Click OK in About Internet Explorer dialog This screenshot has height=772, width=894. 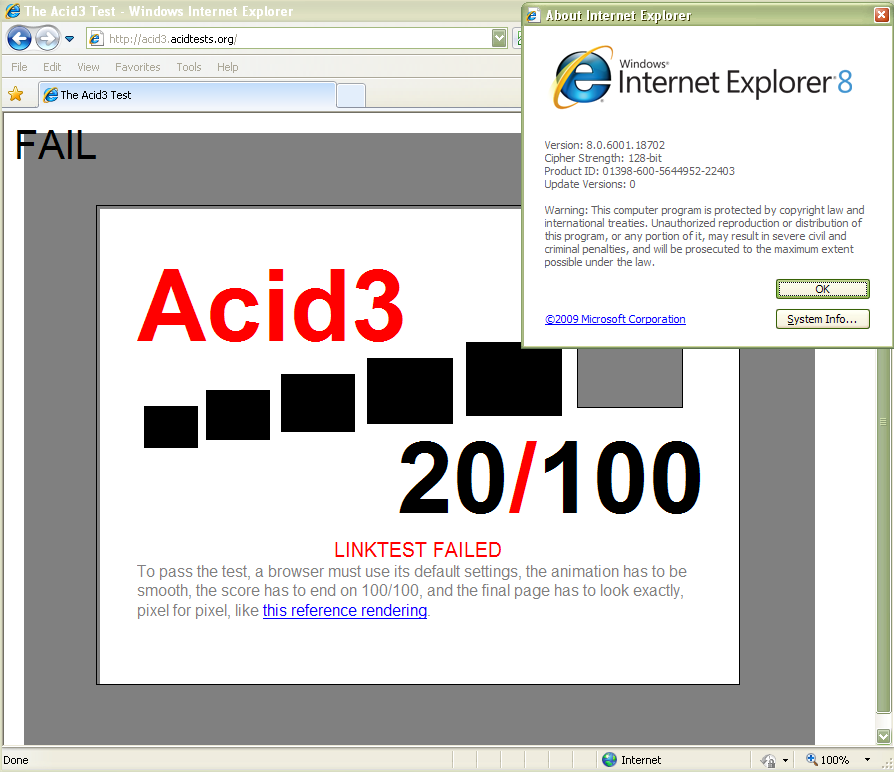point(822,289)
